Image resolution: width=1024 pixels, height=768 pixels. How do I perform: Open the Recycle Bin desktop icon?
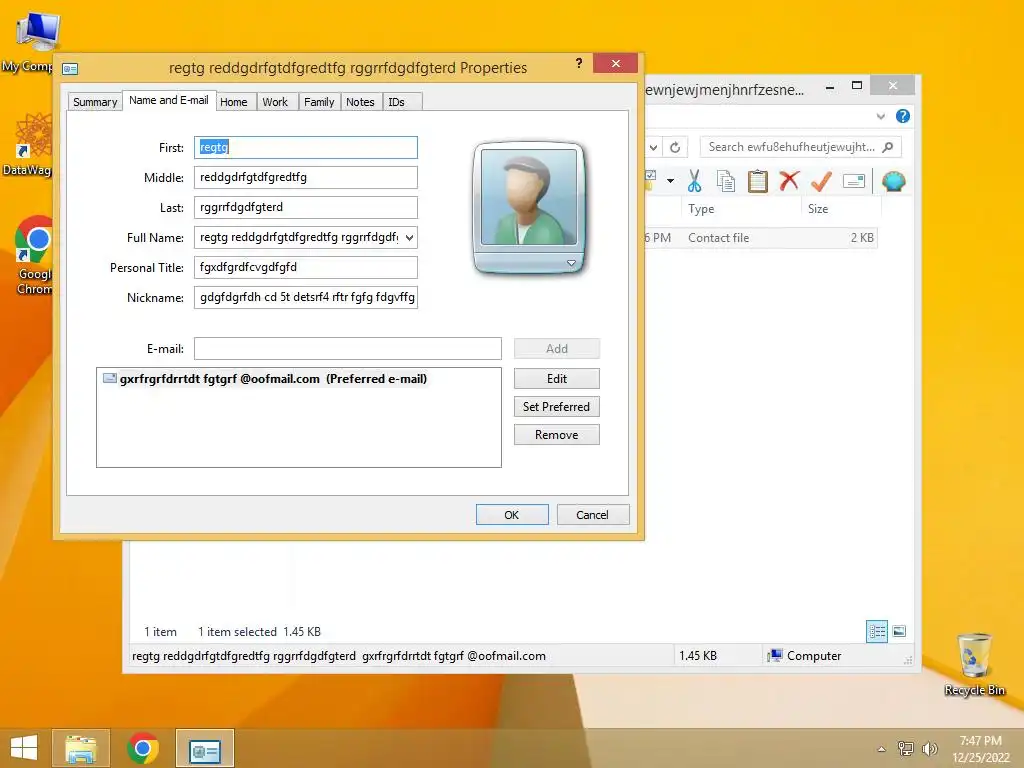click(x=974, y=664)
